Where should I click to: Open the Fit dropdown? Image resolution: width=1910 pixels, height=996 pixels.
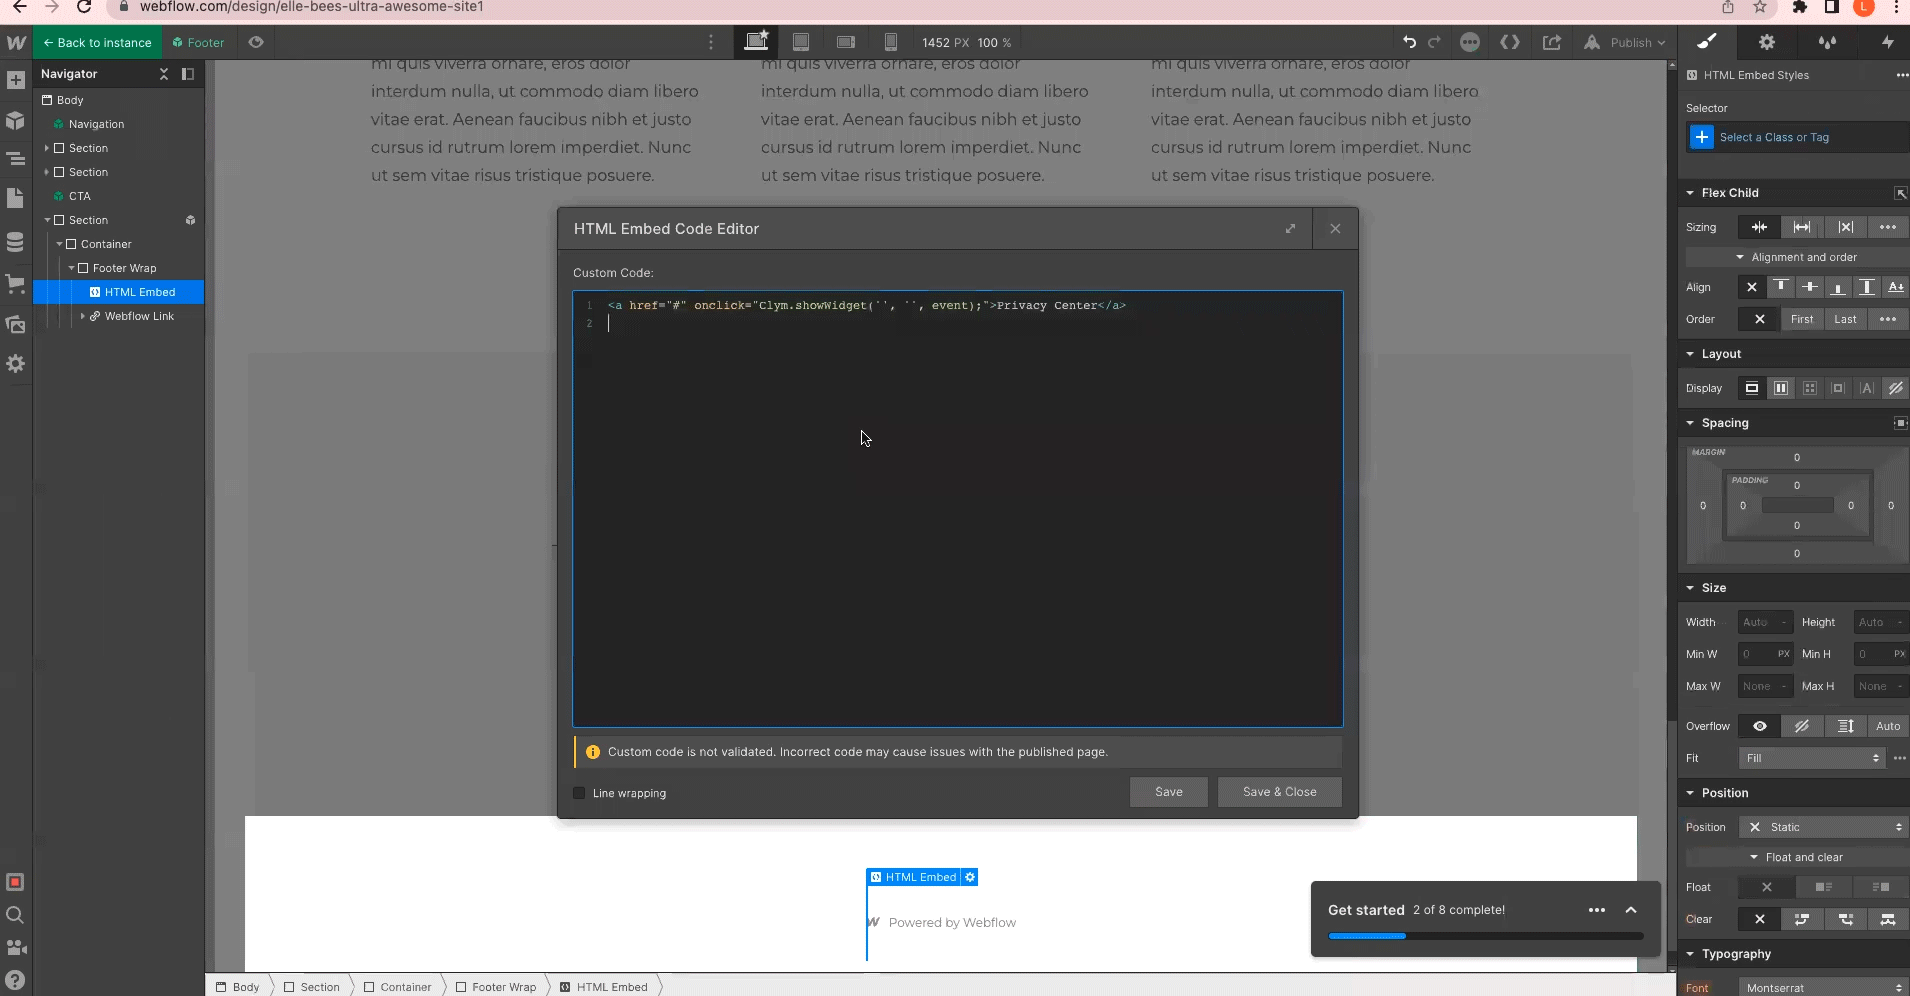(x=1812, y=758)
